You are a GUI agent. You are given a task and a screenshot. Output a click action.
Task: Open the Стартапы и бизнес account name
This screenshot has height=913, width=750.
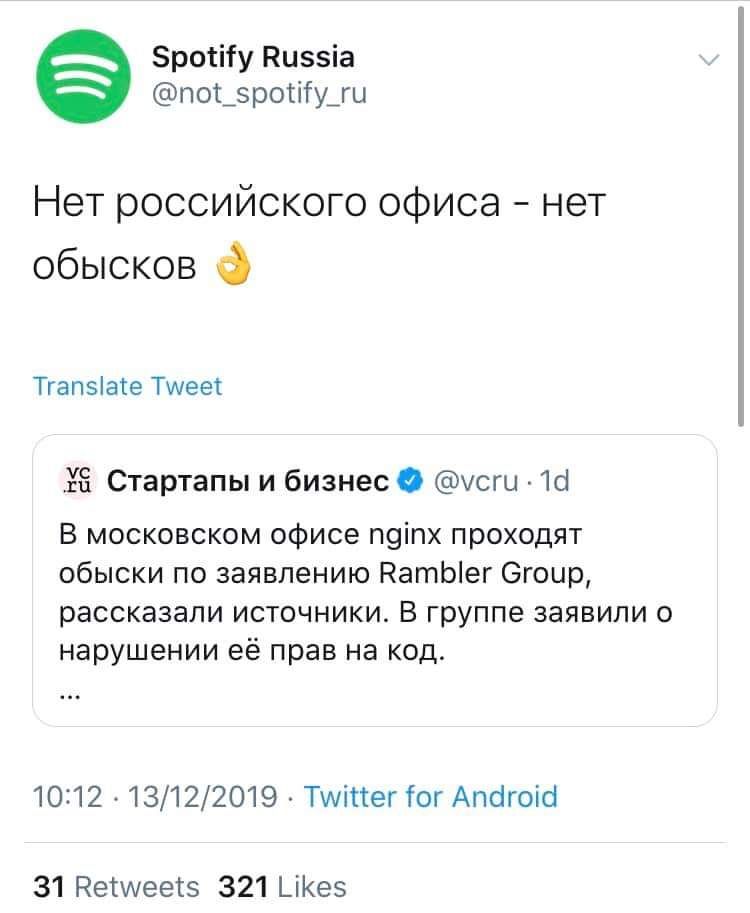[247, 483]
